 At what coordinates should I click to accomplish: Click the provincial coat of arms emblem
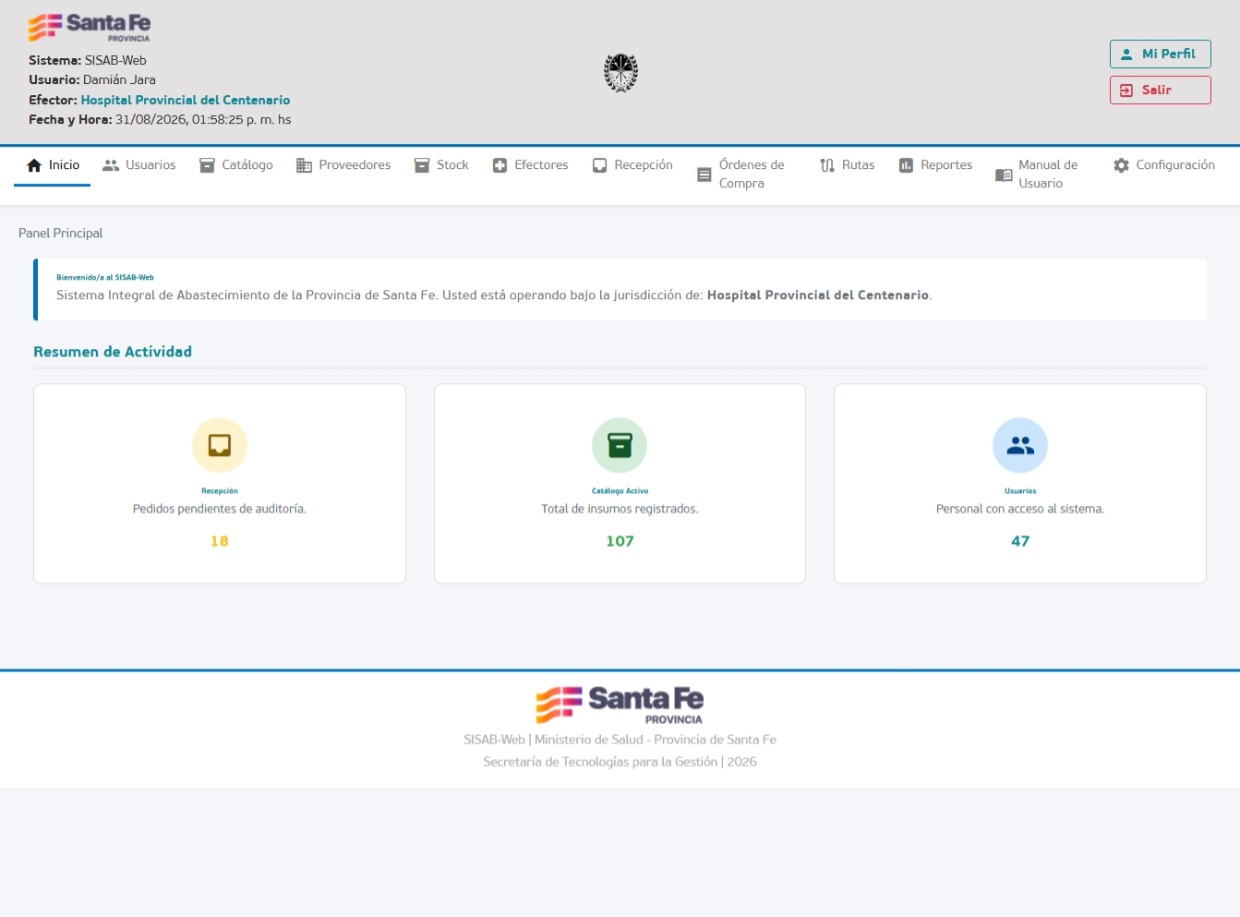point(621,73)
